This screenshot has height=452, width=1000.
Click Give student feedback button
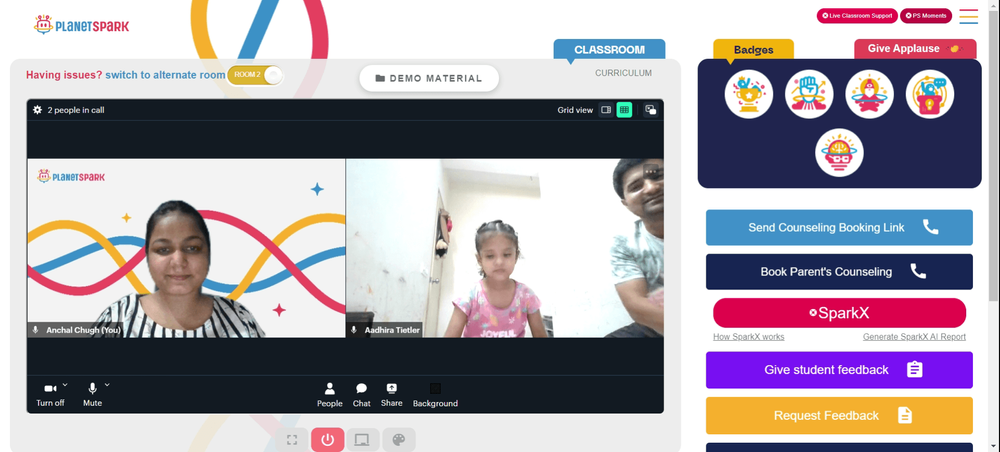(839, 370)
